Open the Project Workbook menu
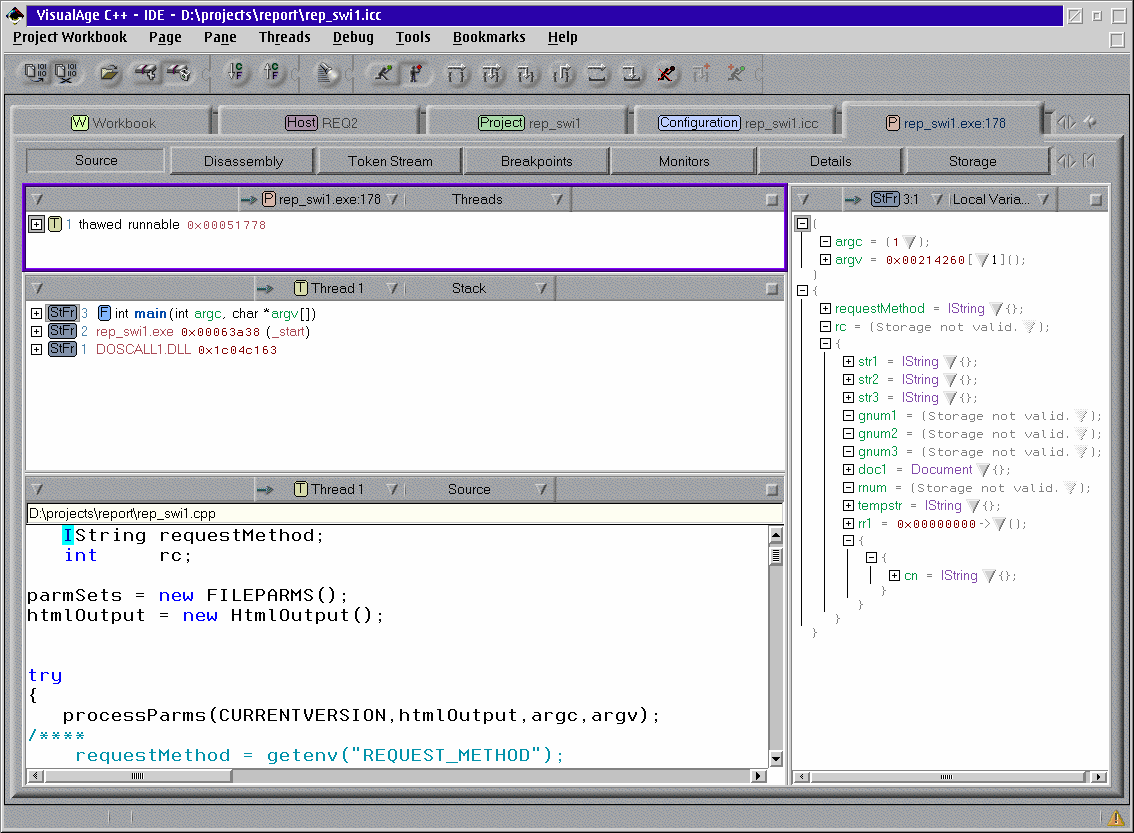This screenshot has width=1134, height=833. click(69, 37)
